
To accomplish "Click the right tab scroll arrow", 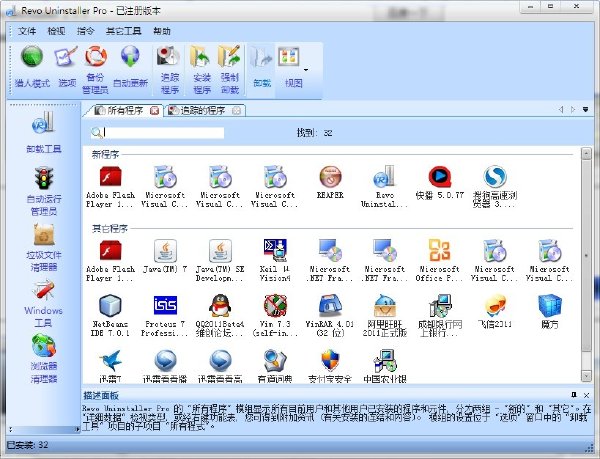I will pyautogui.click(x=573, y=109).
